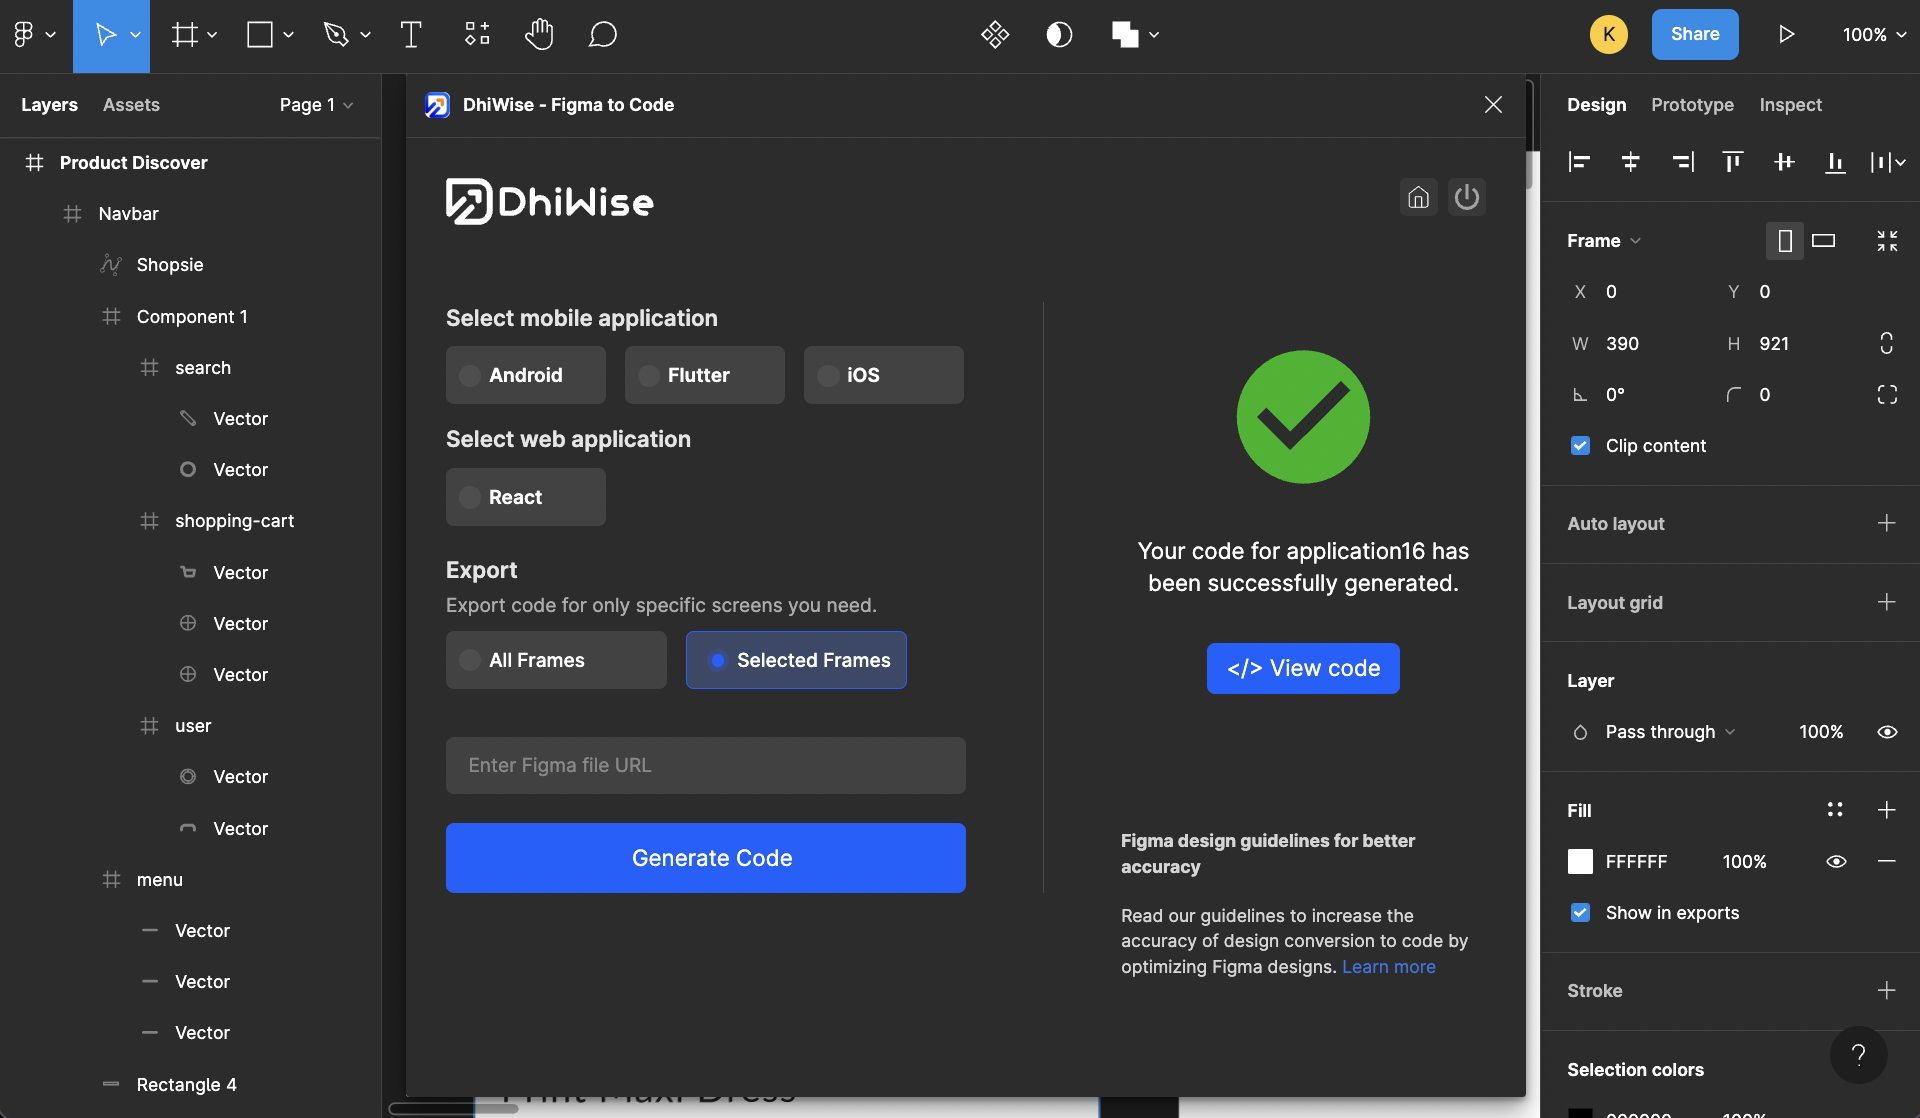
Task: Switch to the Assets tab
Action: click(131, 105)
